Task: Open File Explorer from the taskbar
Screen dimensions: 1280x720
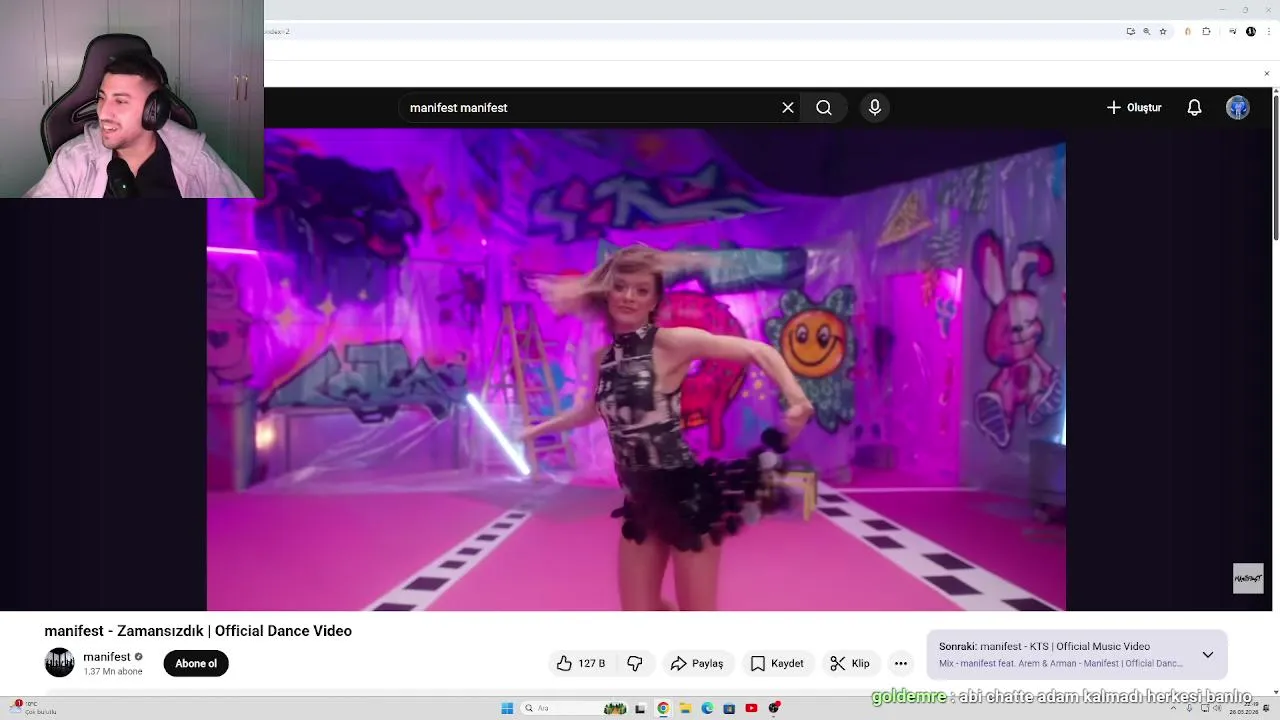Action: pos(686,708)
